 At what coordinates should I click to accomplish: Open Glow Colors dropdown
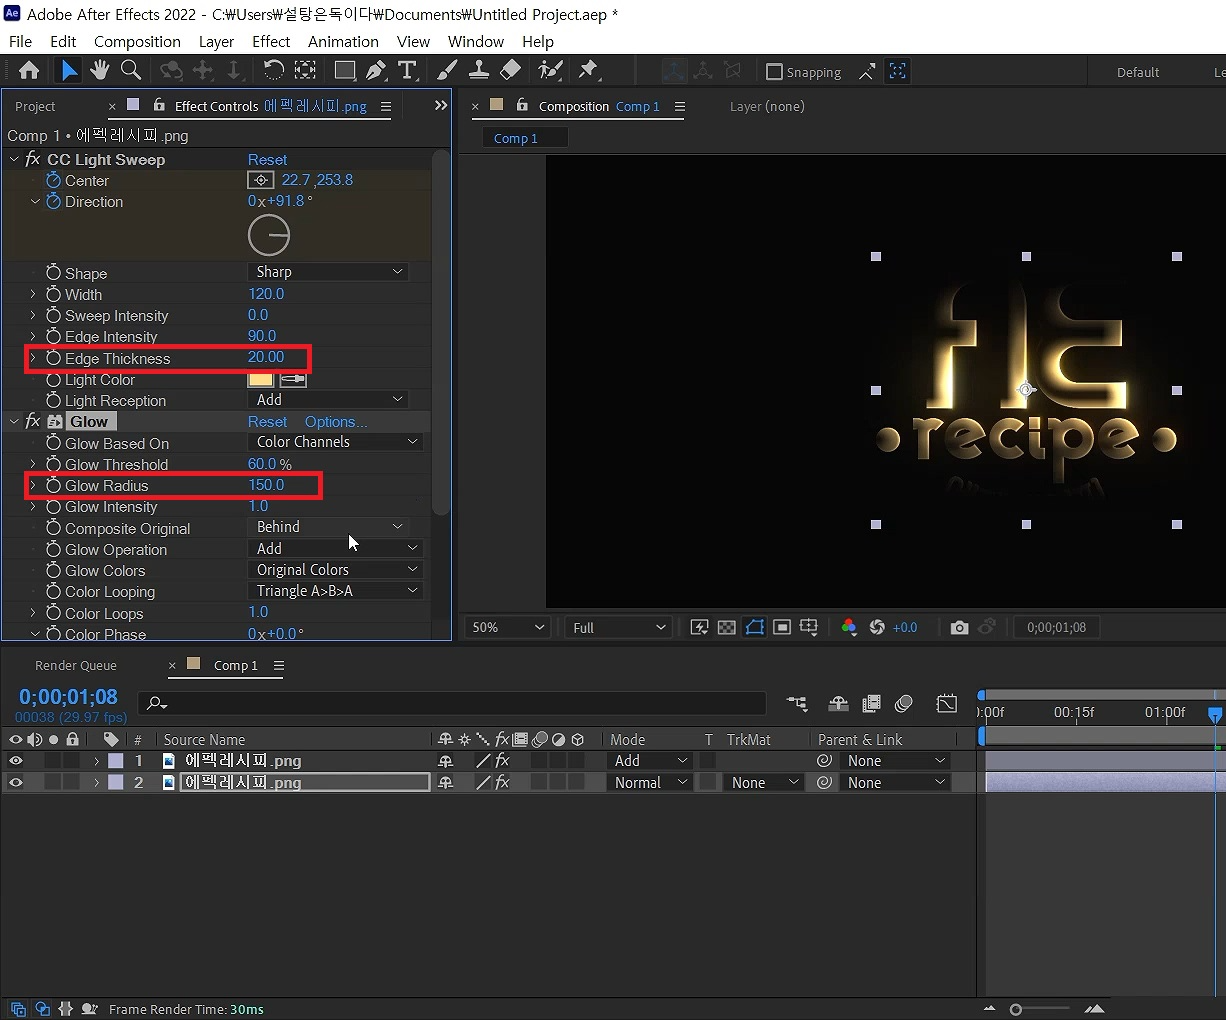coord(335,570)
